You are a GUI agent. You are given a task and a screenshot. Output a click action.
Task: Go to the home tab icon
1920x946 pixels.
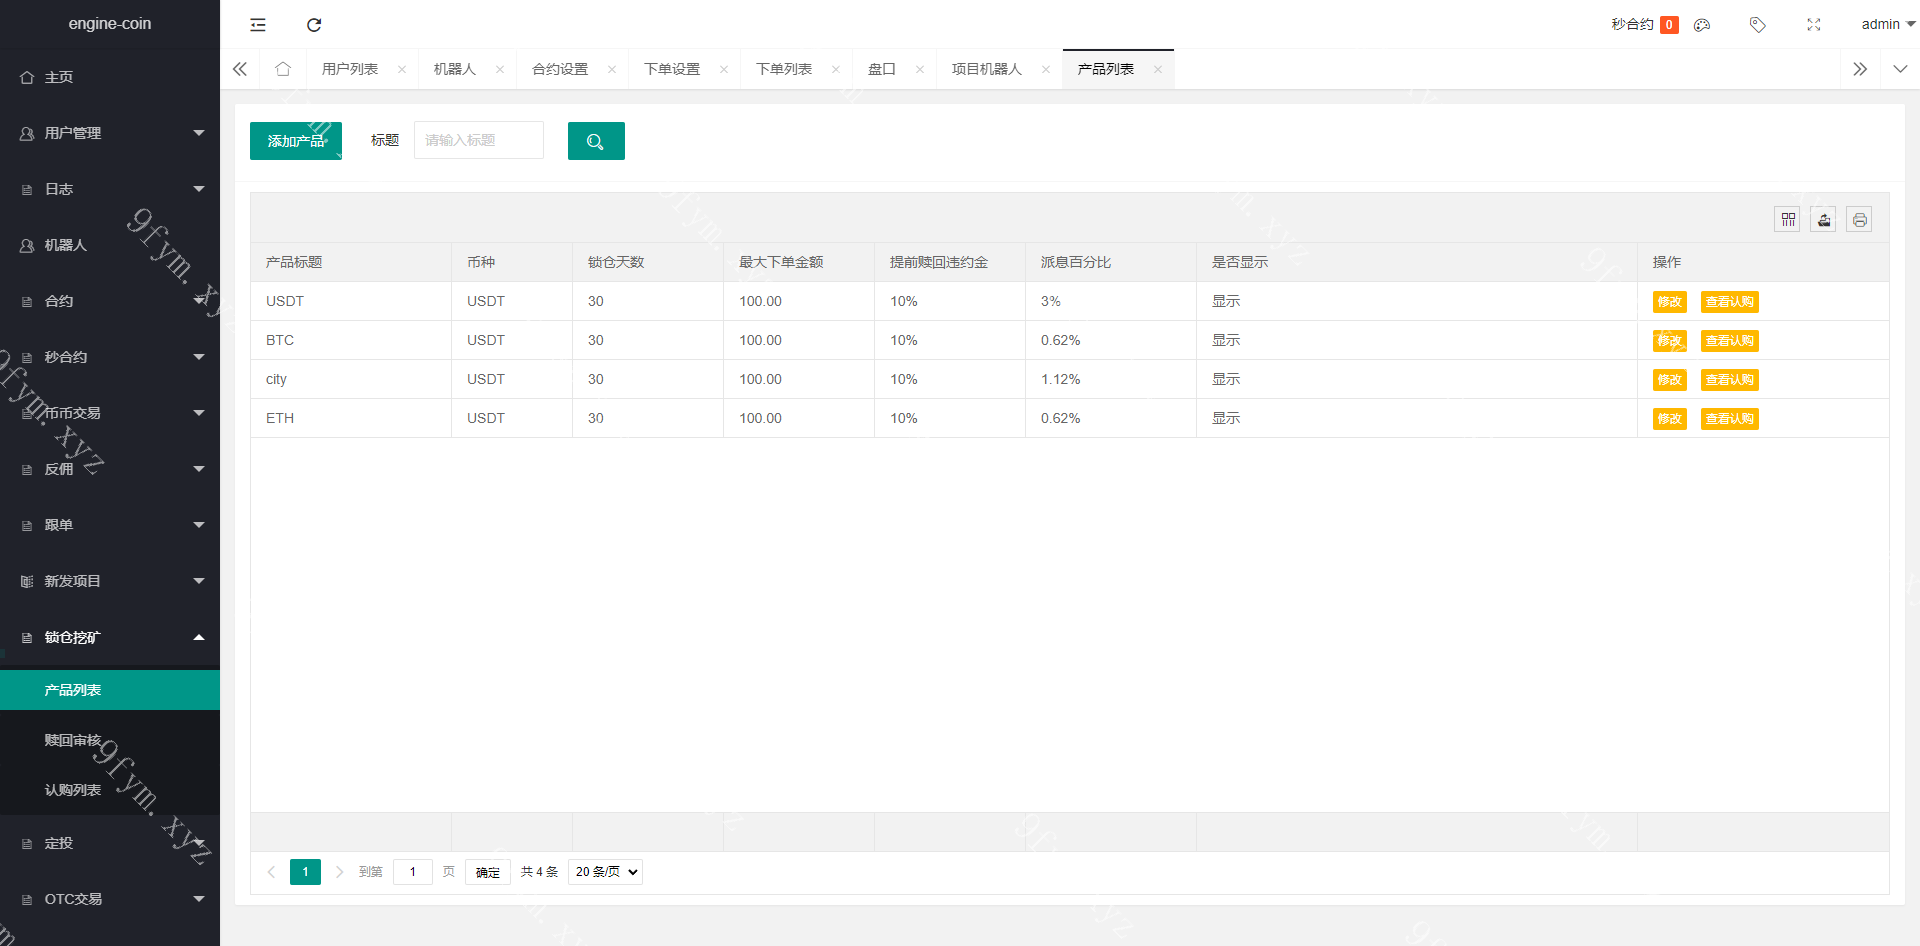[x=283, y=69]
